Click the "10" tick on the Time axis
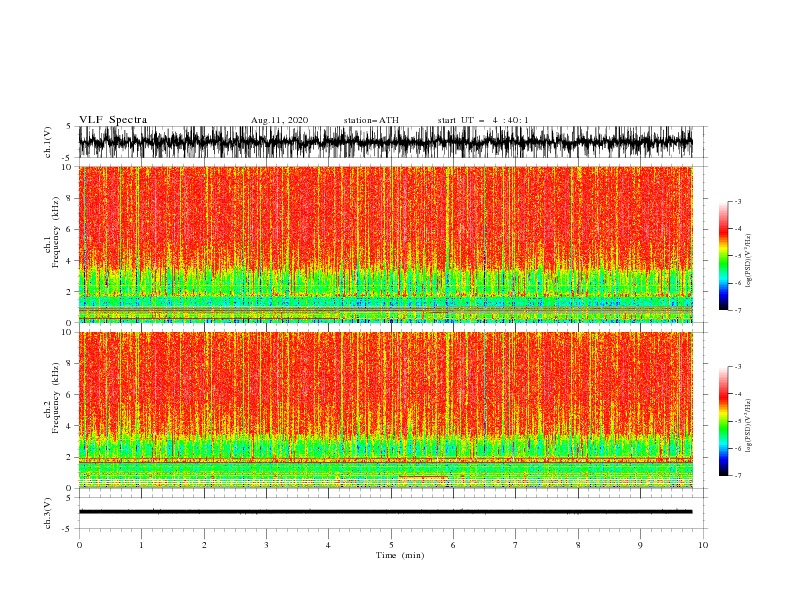 click(x=703, y=545)
